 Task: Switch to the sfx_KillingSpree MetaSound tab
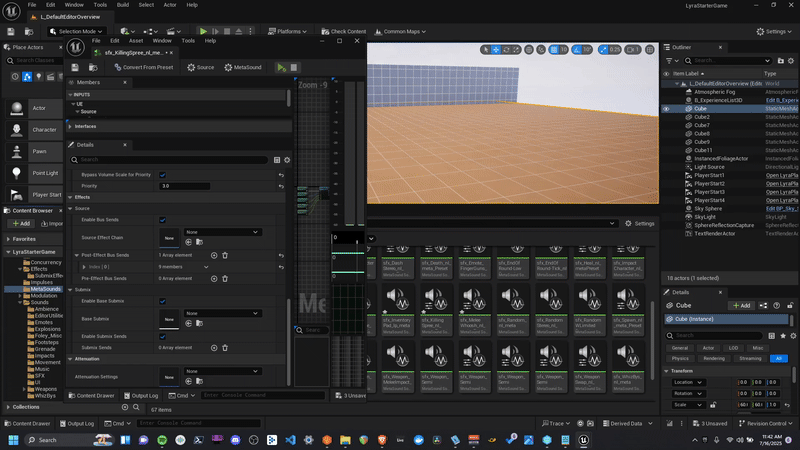(x=134, y=53)
